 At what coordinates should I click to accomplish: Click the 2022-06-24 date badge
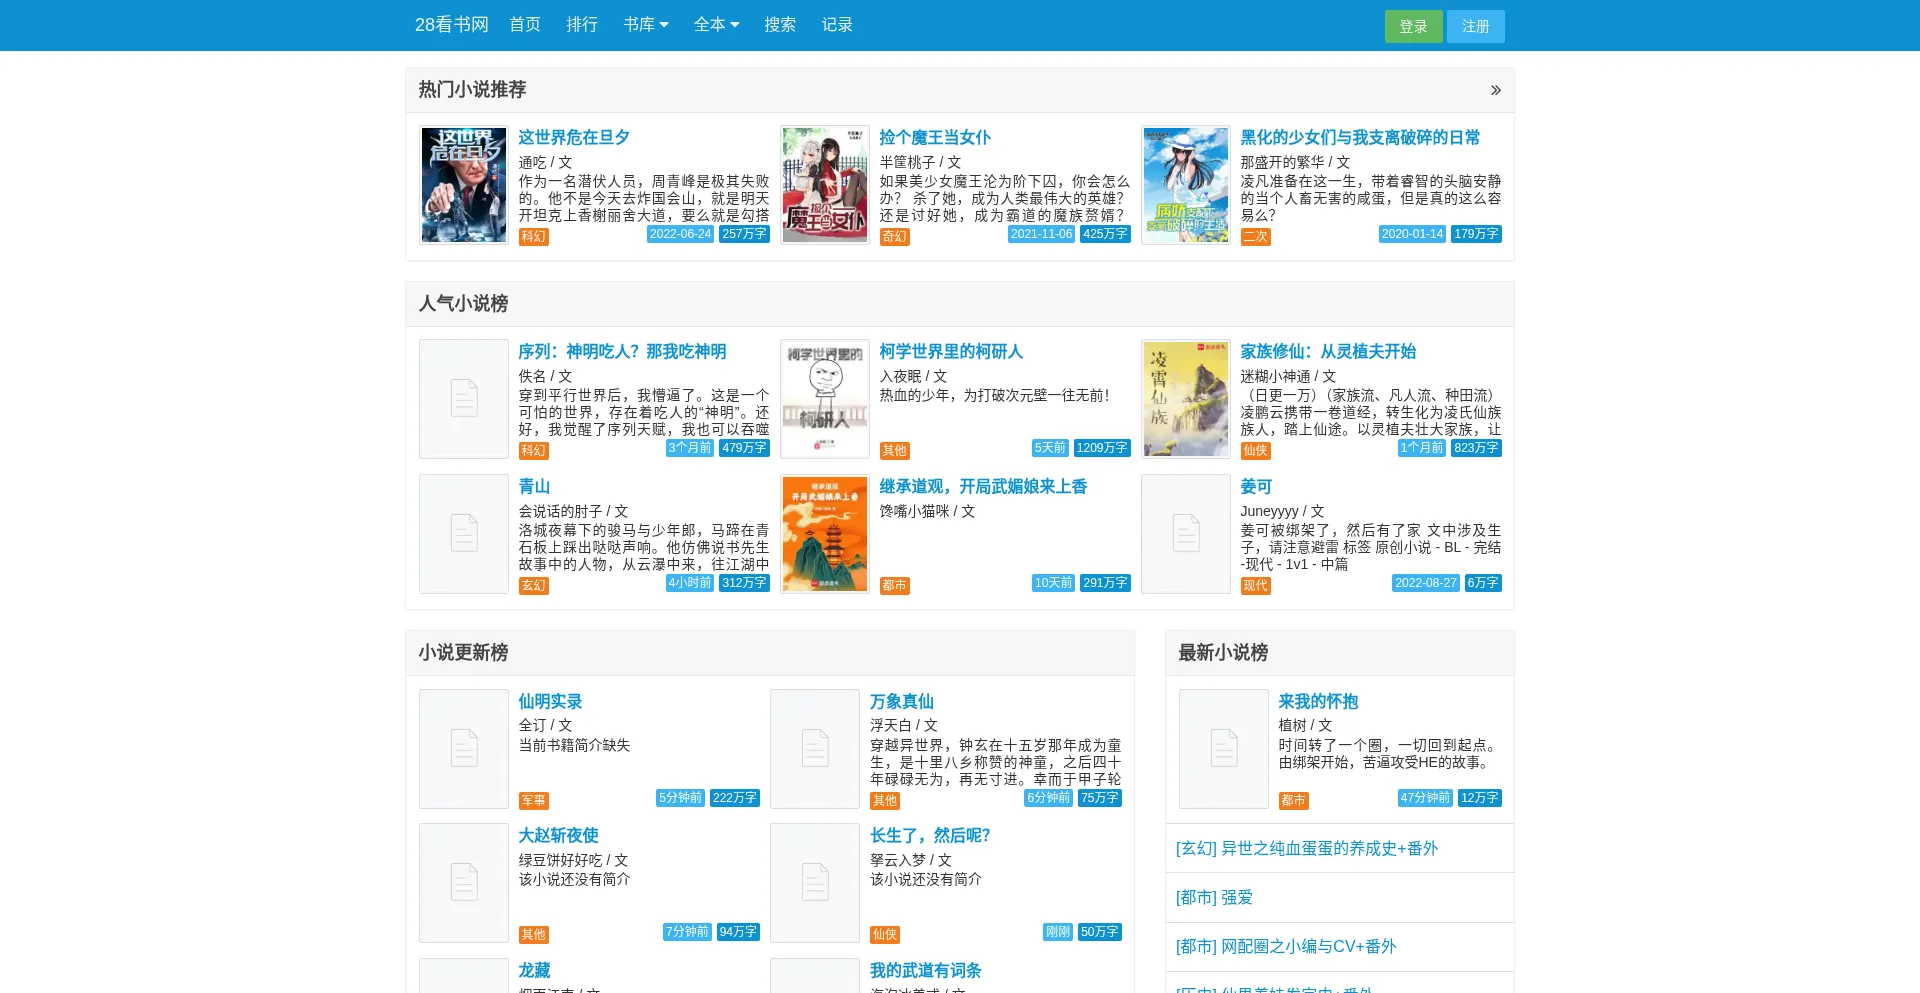[x=680, y=234]
